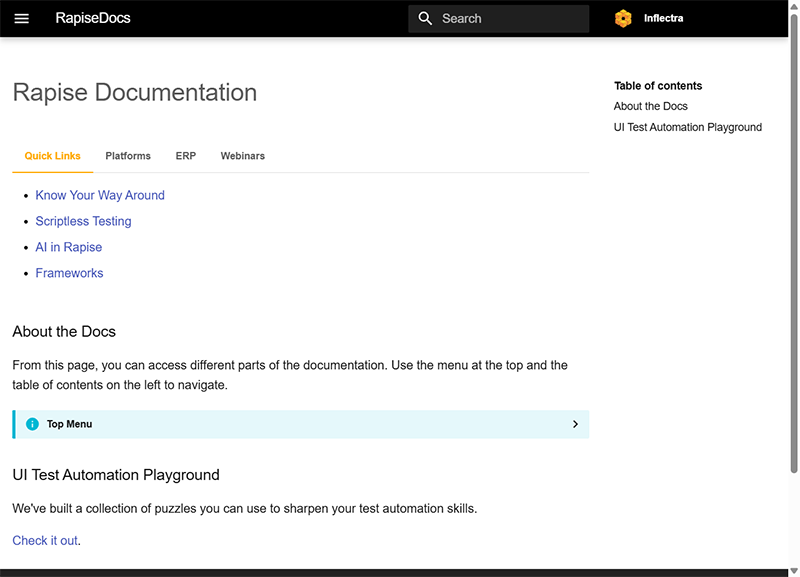Go to Scriptless Testing page
800x577 pixels.
(x=83, y=221)
